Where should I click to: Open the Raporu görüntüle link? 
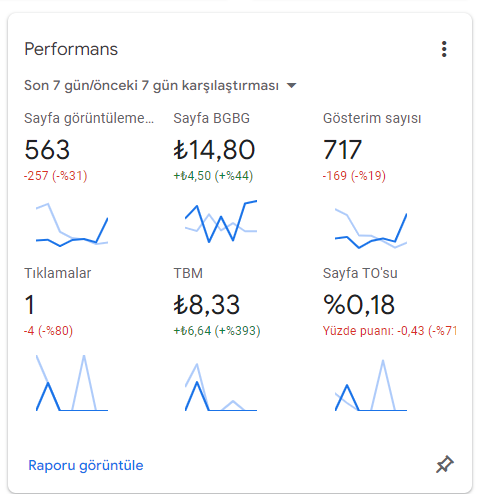coord(86,465)
